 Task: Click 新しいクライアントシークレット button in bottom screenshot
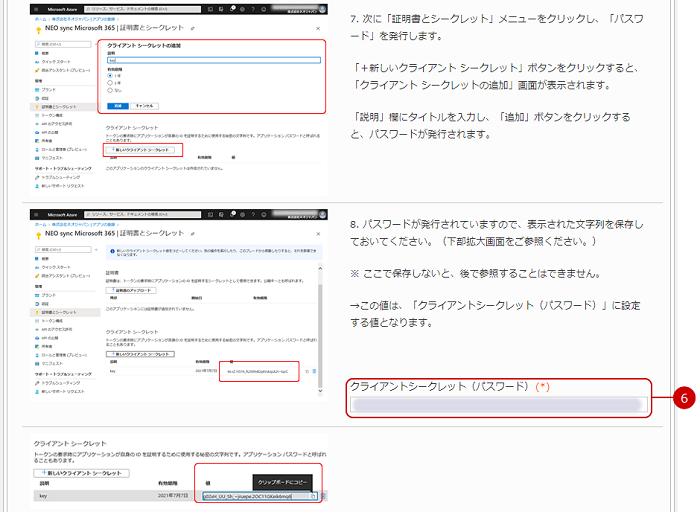[x=82, y=473]
